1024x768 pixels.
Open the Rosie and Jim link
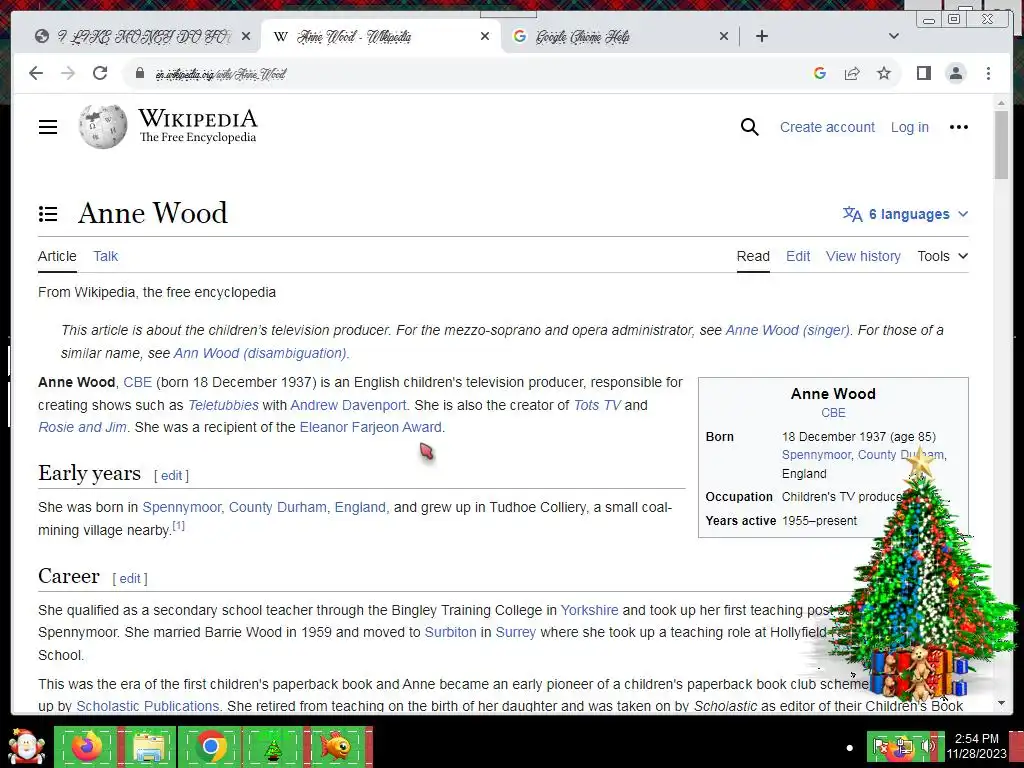coord(82,427)
